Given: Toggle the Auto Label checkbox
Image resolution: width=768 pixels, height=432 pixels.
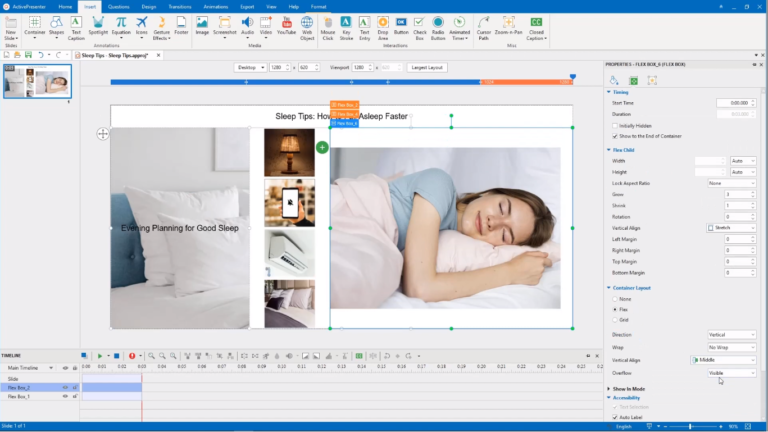Looking at the screenshot, I should point(615,417).
